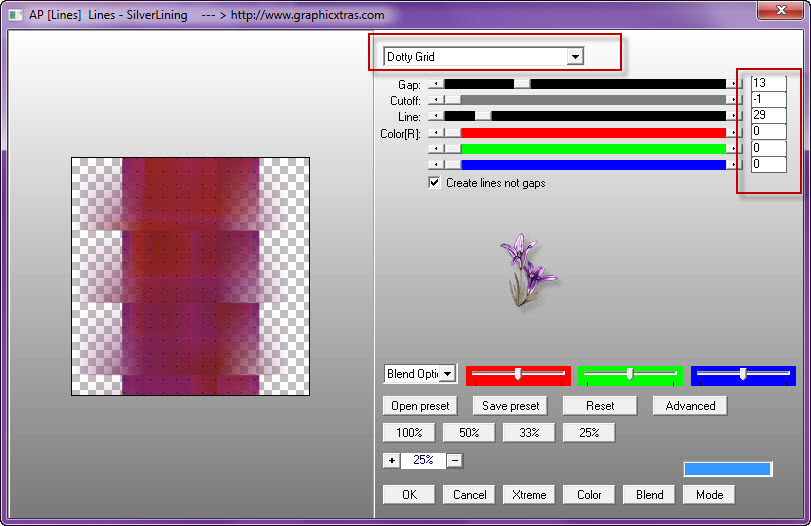Click the Line slider right arrow
Viewport: 811px width, 526px height.
(x=735, y=117)
